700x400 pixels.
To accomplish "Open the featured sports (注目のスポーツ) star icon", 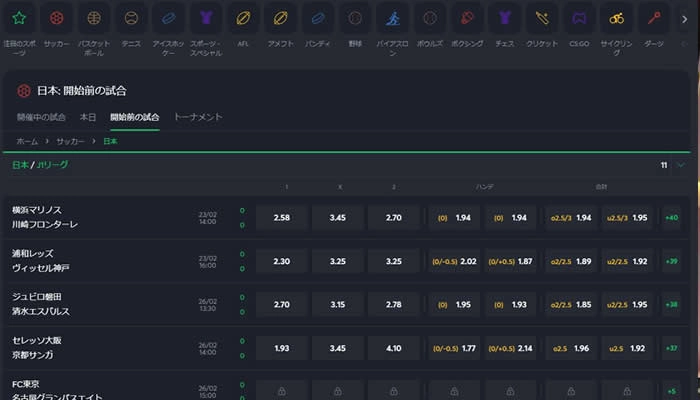I will point(19,20).
